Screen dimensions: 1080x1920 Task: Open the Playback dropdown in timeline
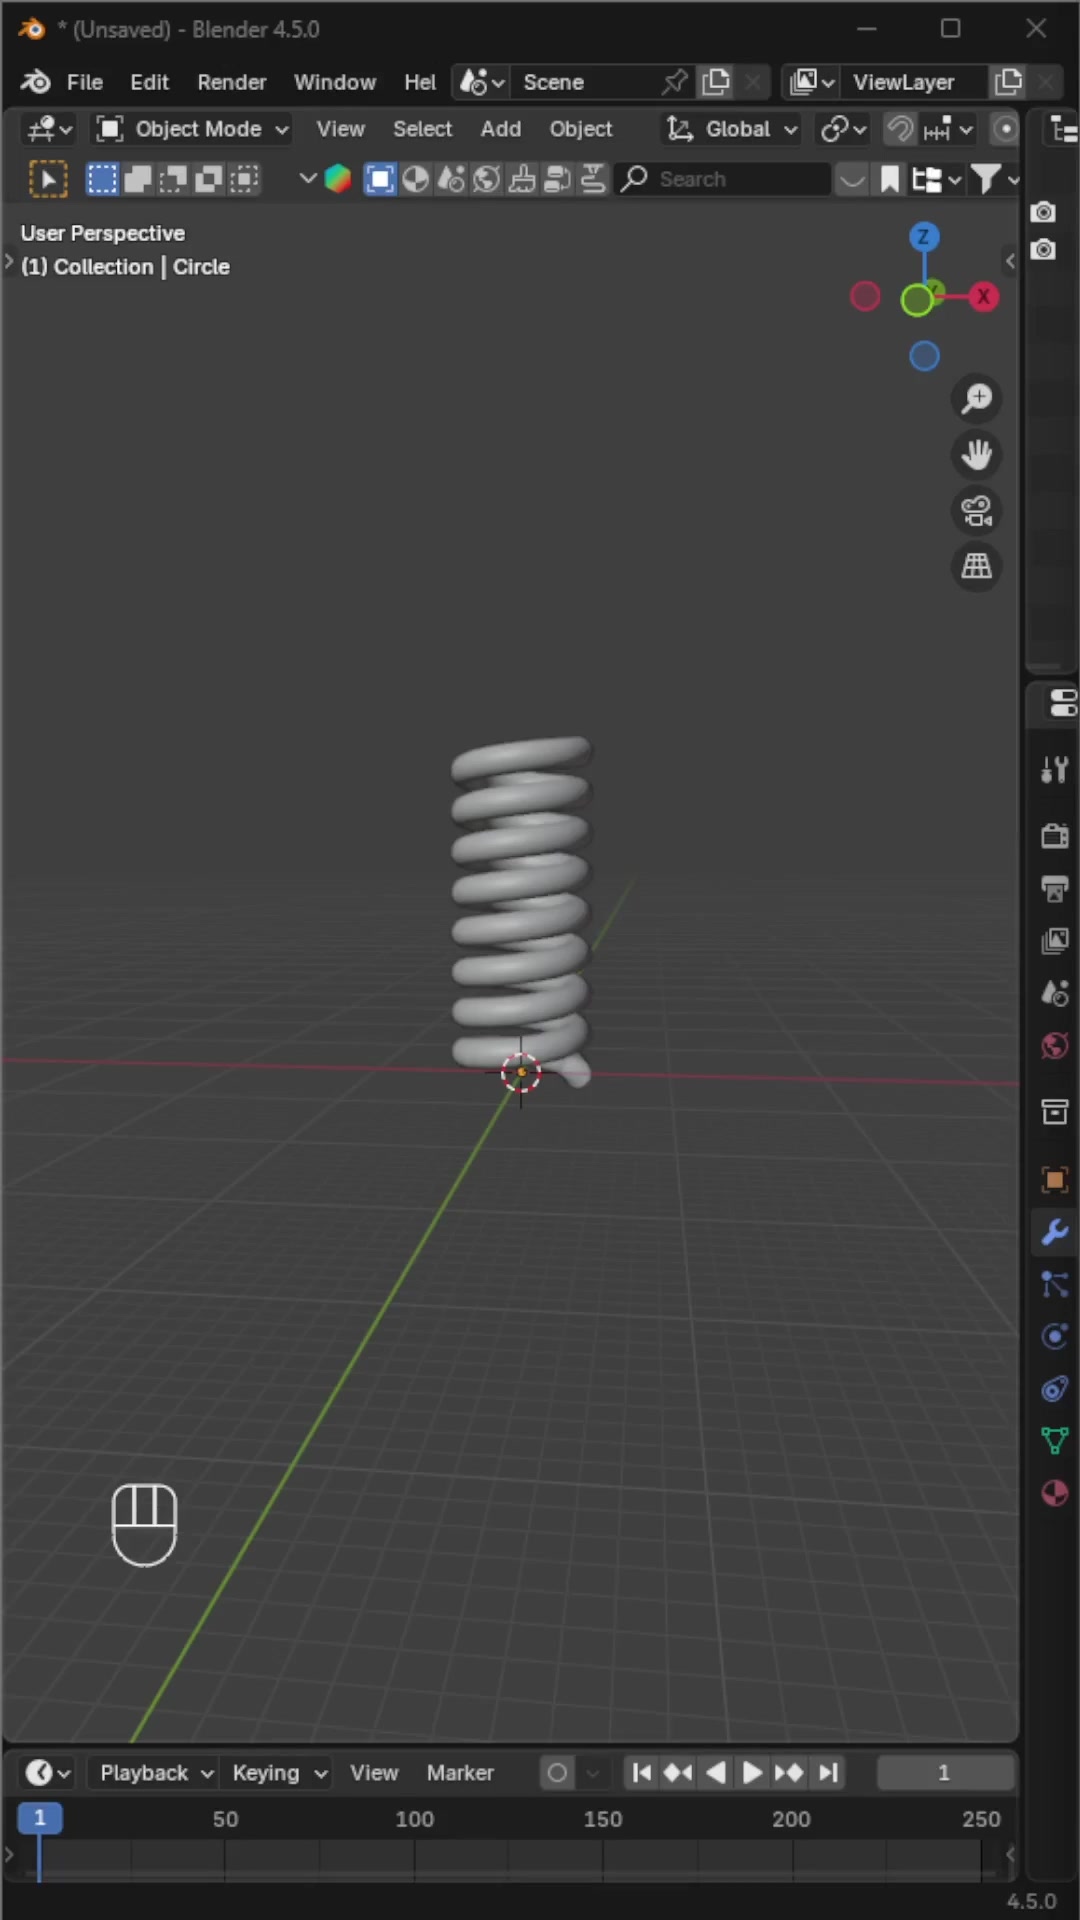click(x=156, y=1773)
